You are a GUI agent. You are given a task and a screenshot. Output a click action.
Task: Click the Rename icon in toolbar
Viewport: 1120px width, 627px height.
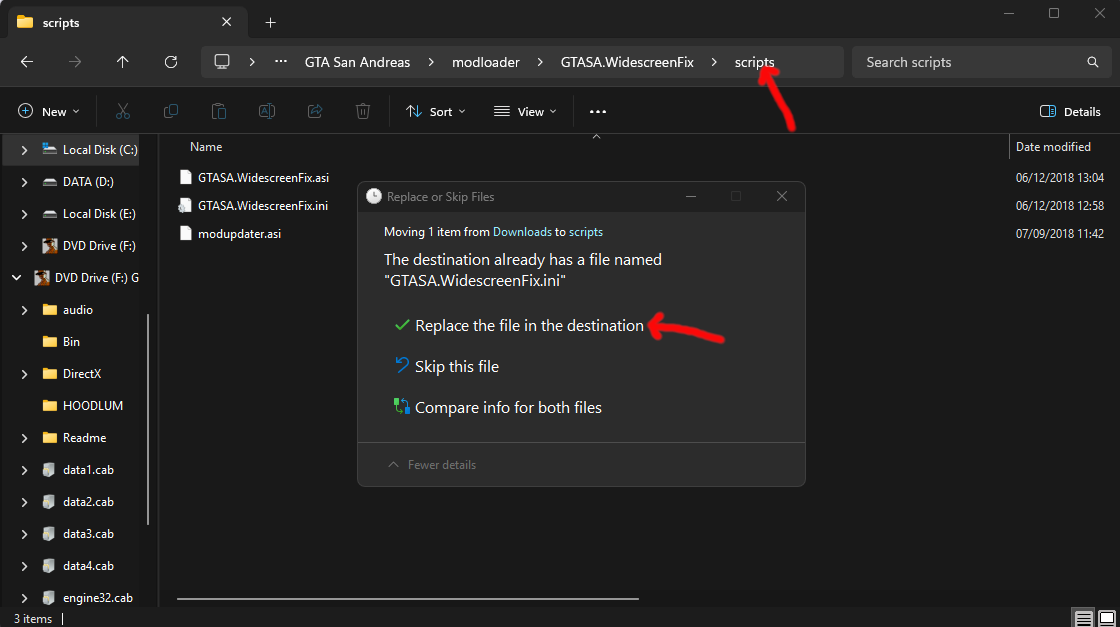pos(266,111)
